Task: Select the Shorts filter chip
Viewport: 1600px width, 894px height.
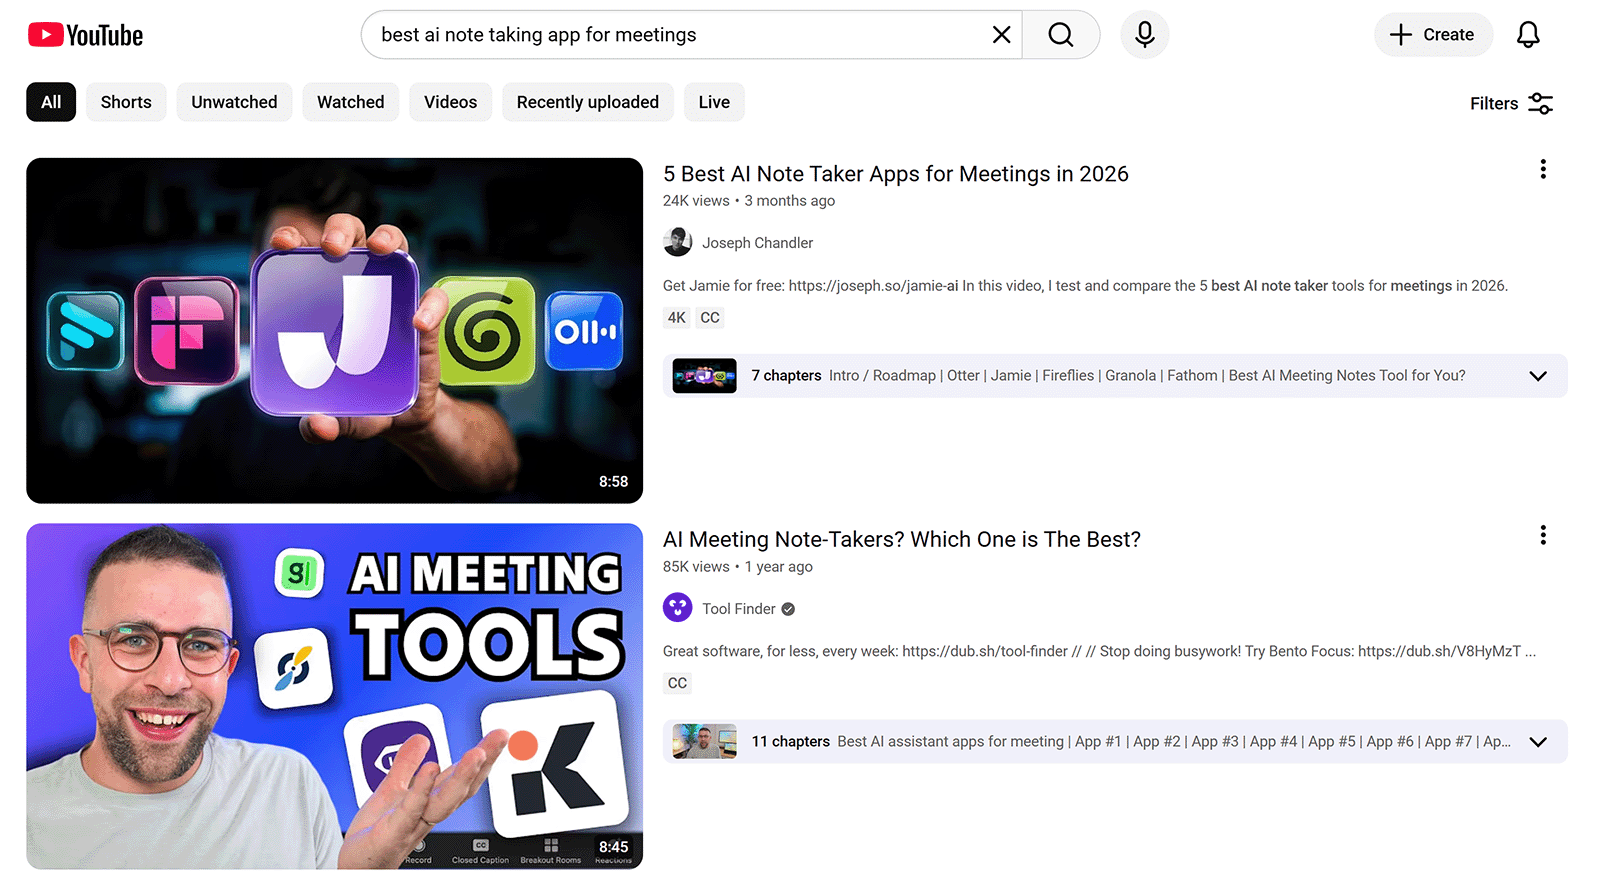Action: tap(126, 102)
